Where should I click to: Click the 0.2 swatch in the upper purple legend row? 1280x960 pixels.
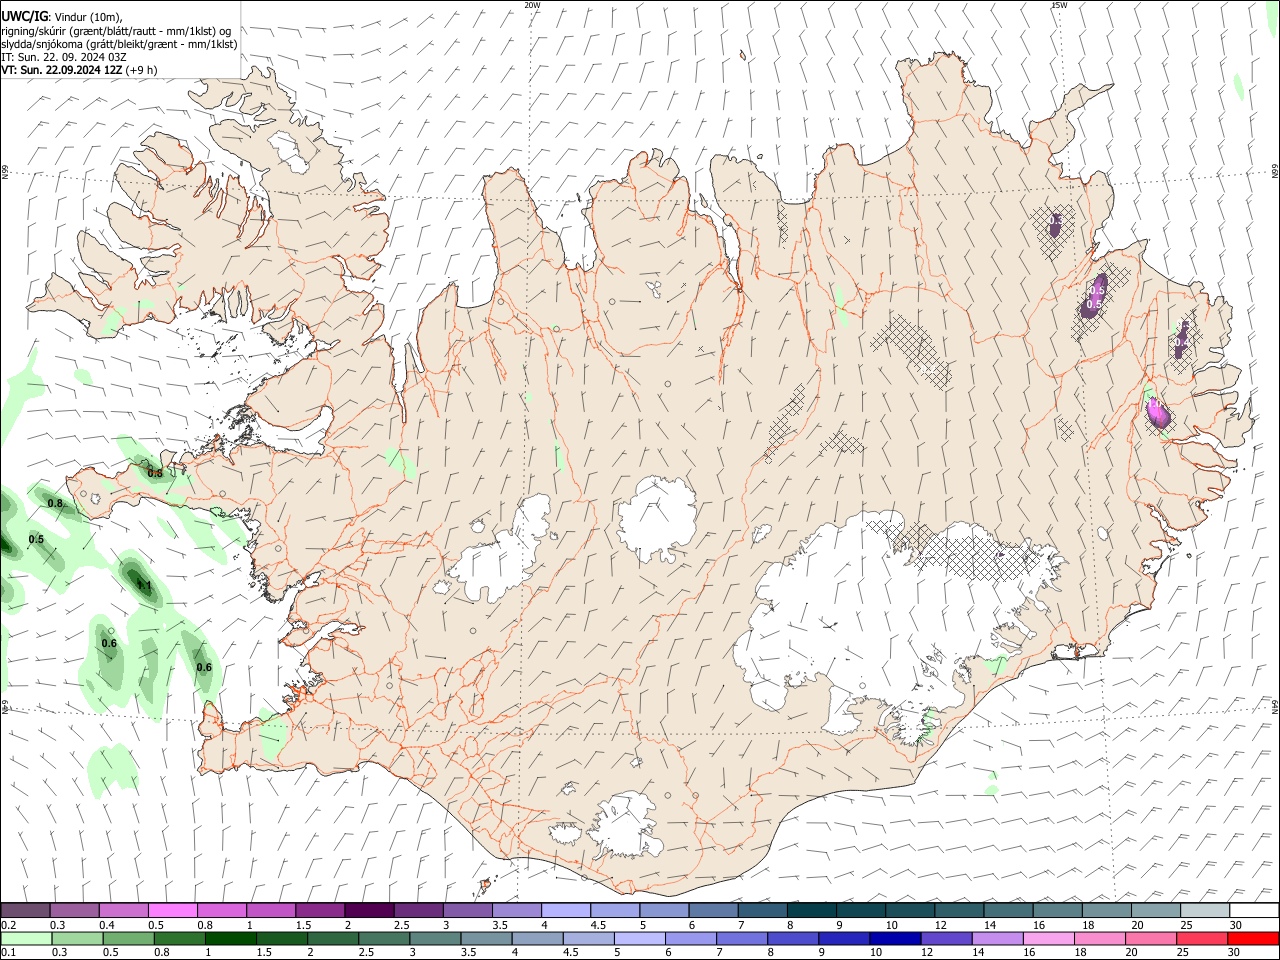(x=25, y=910)
